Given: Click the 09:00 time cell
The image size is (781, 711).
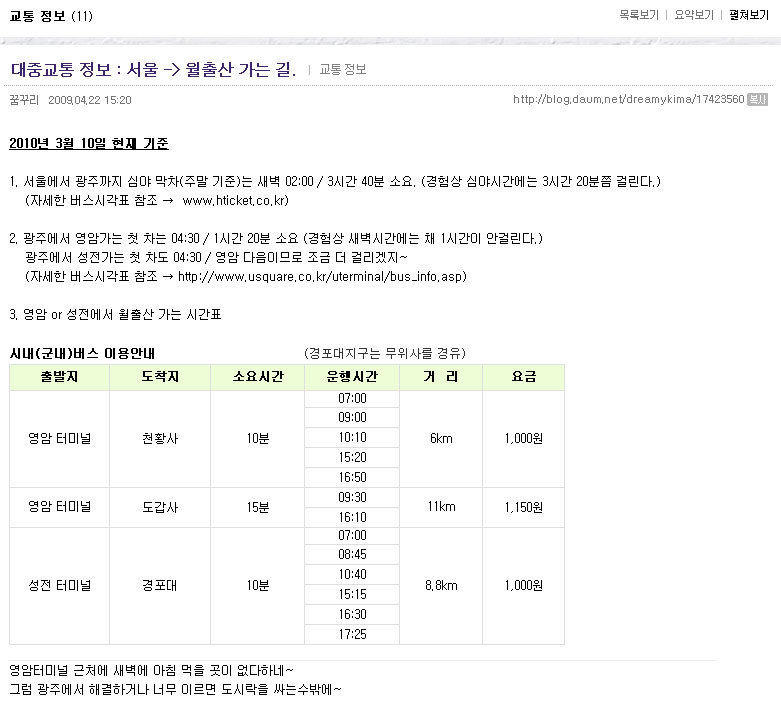Looking at the screenshot, I should pyautogui.click(x=352, y=418).
